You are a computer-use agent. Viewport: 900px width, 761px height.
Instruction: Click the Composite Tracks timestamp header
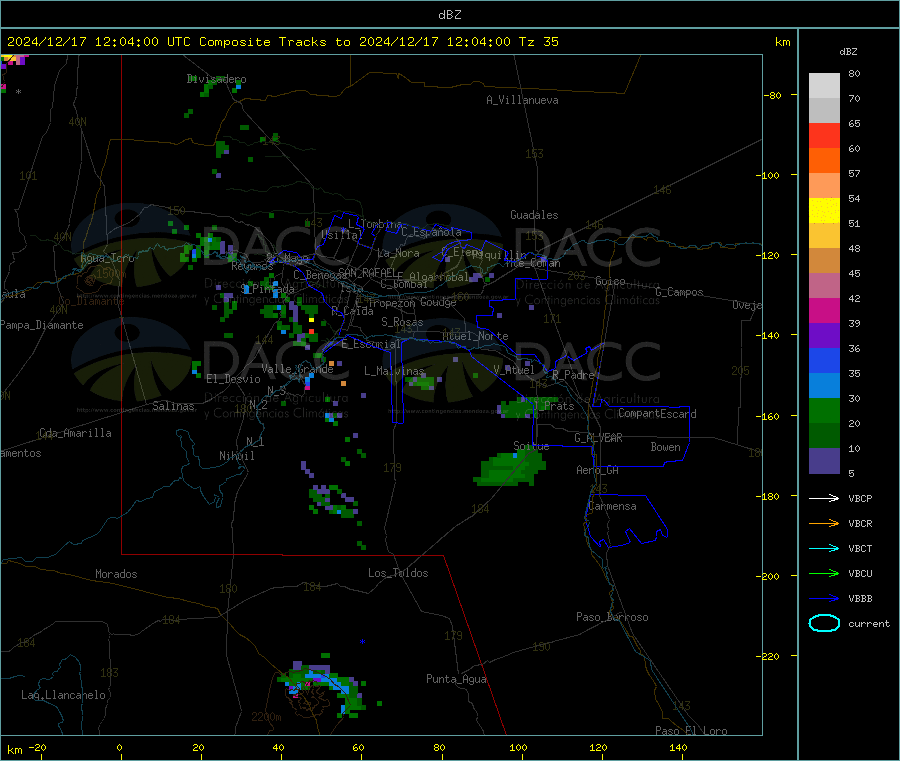(x=283, y=42)
